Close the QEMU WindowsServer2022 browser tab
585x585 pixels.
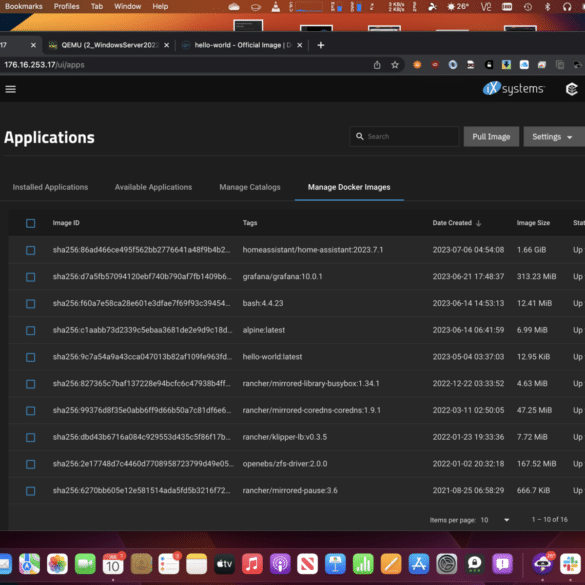(x=166, y=45)
